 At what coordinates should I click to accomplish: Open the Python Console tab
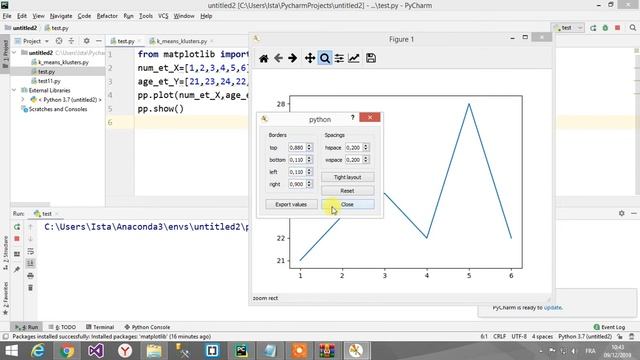pos(147,327)
